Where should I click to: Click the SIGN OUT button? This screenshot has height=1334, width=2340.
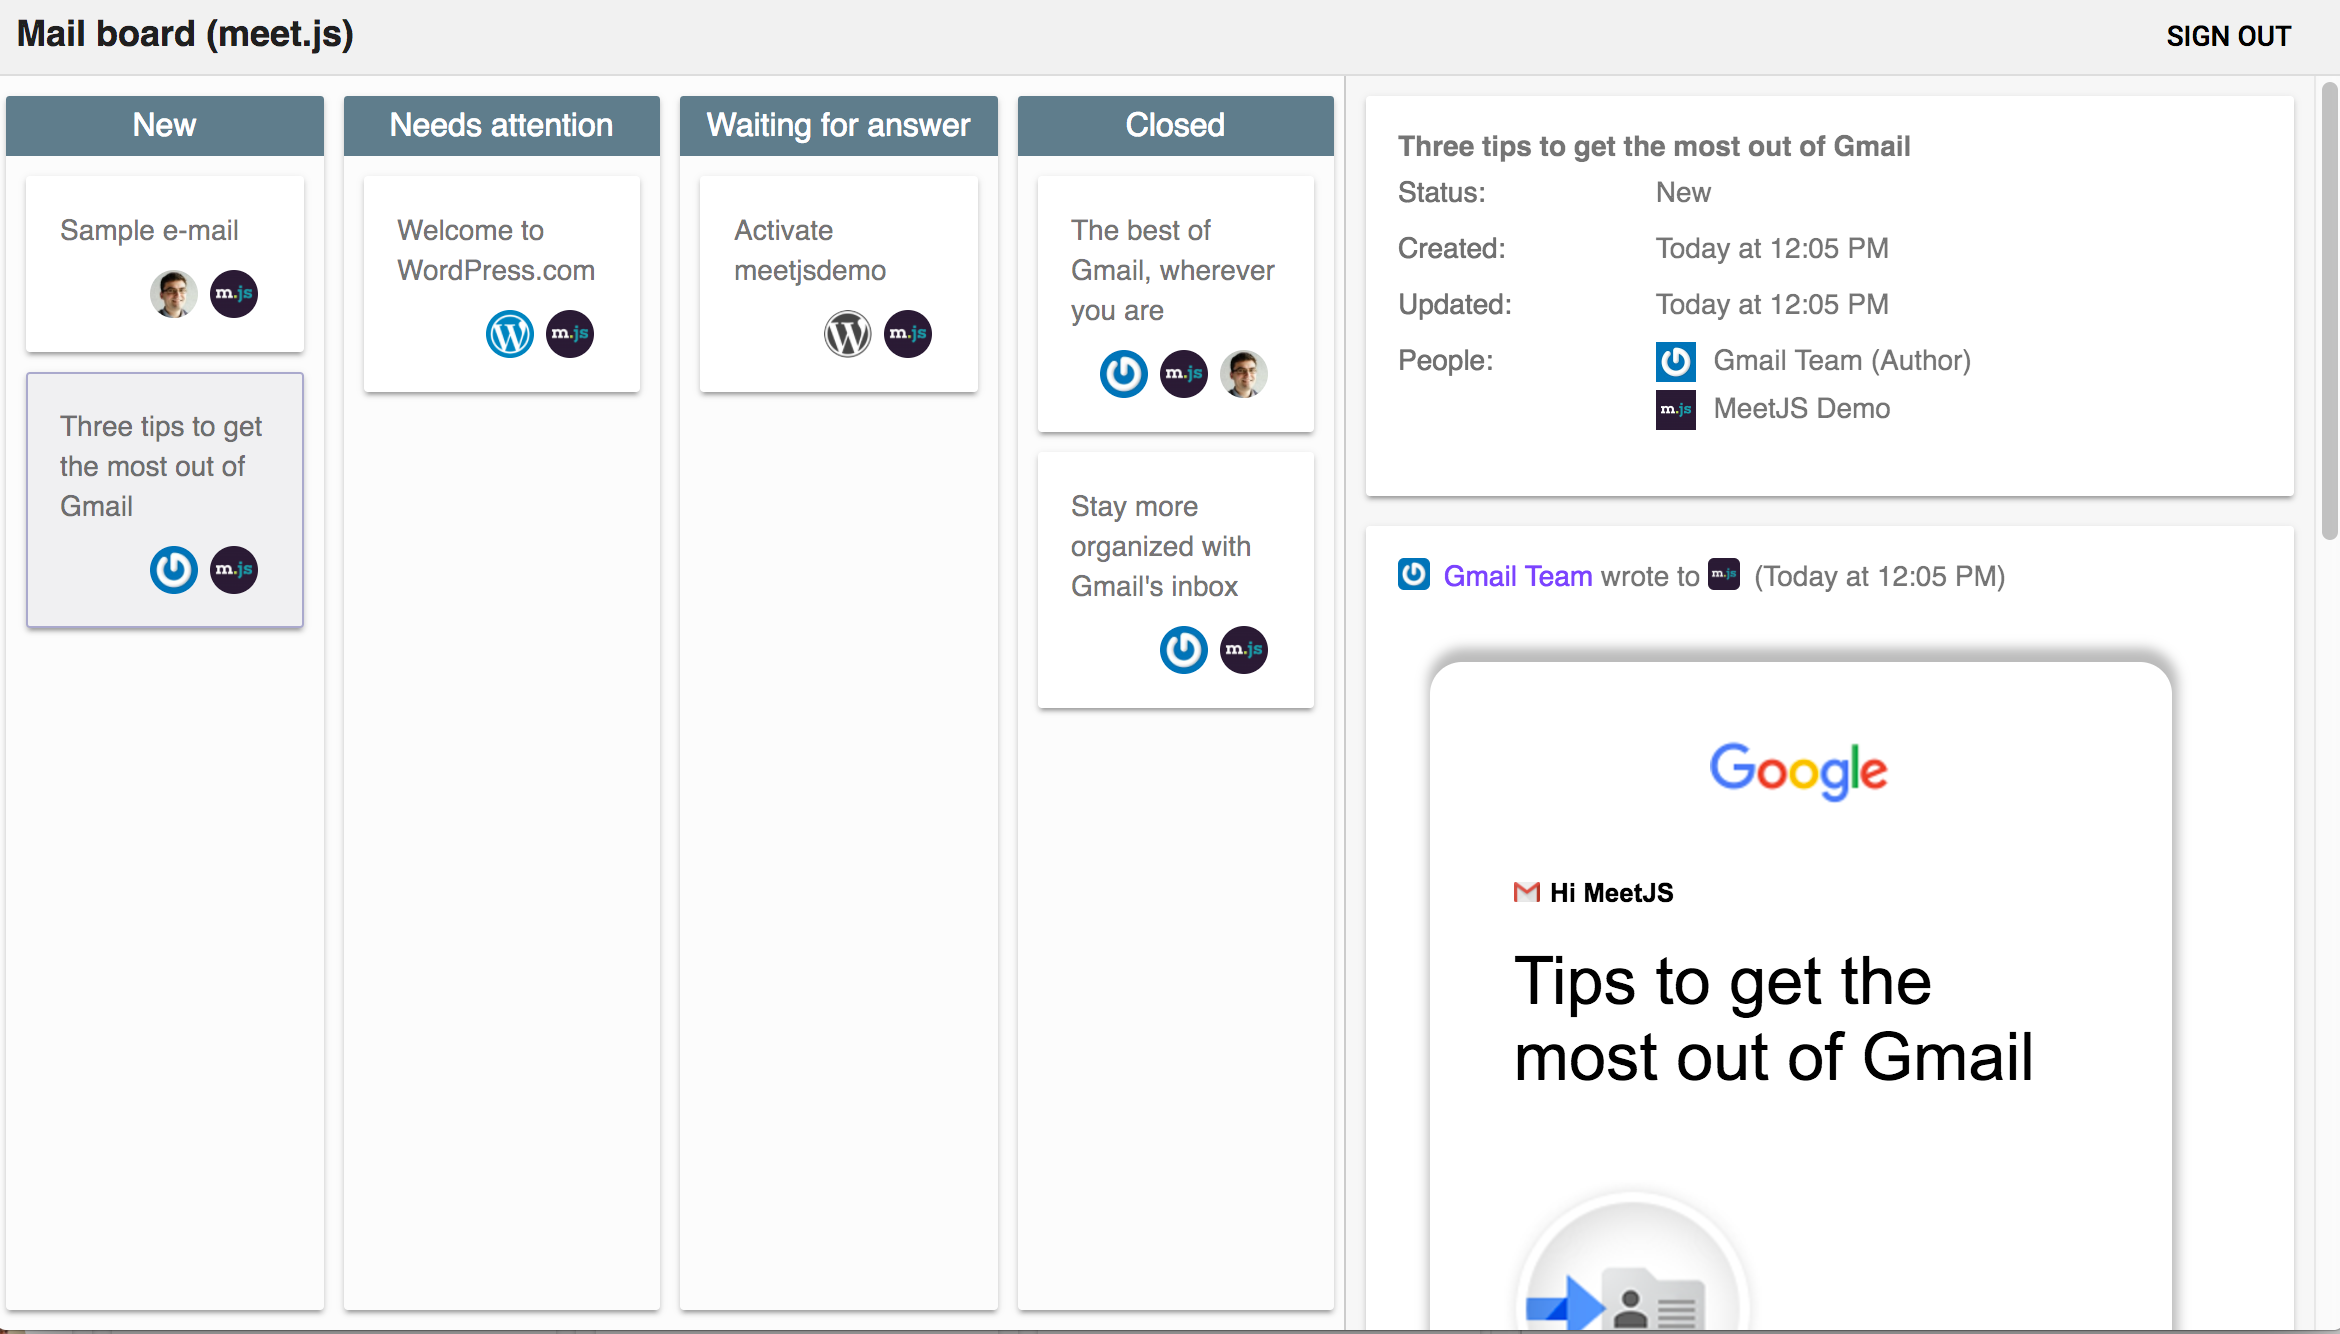[x=2228, y=36]
